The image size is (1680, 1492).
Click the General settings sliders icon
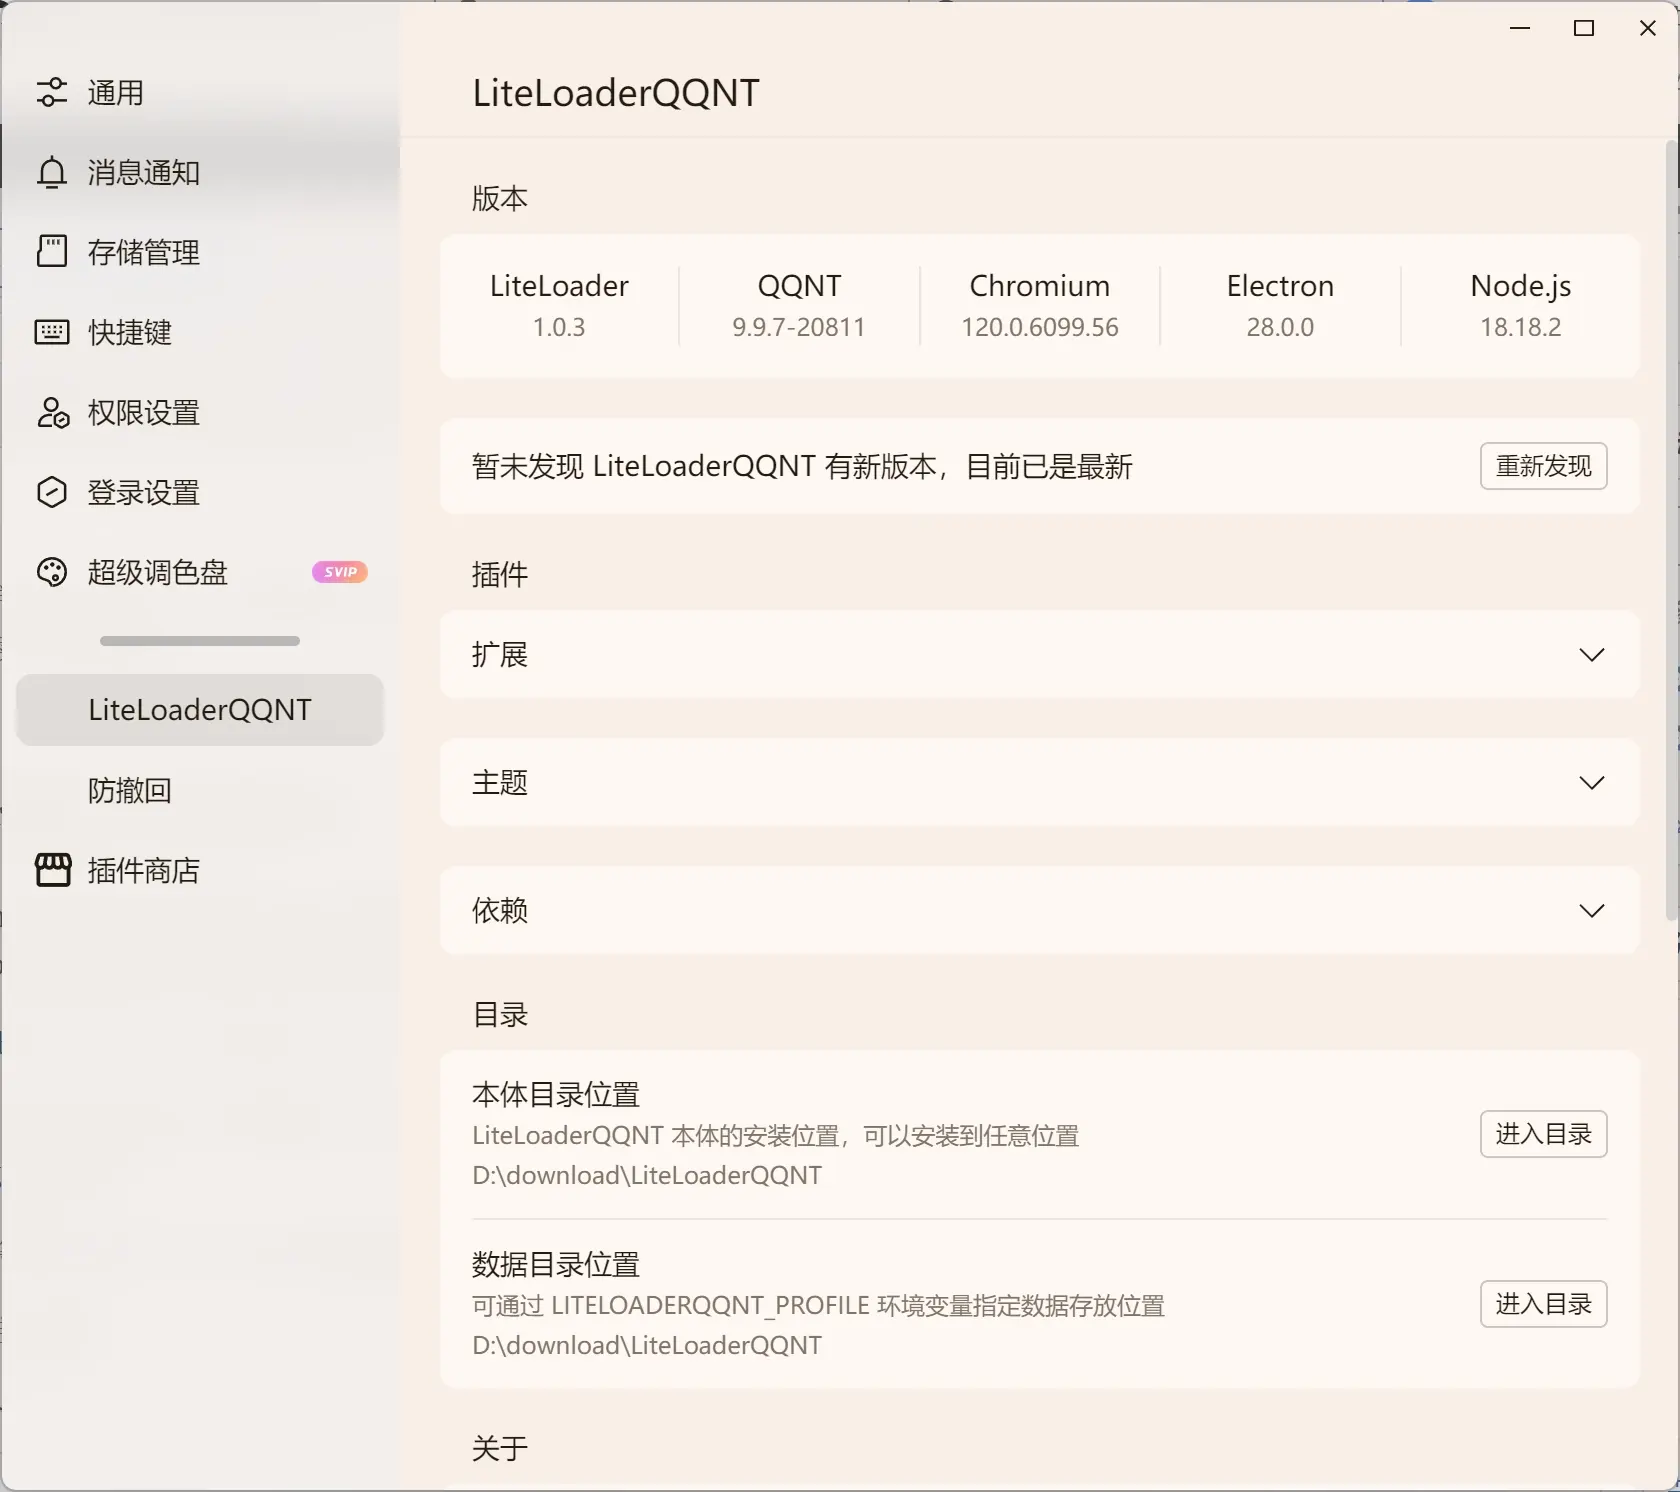pos(52,92)
